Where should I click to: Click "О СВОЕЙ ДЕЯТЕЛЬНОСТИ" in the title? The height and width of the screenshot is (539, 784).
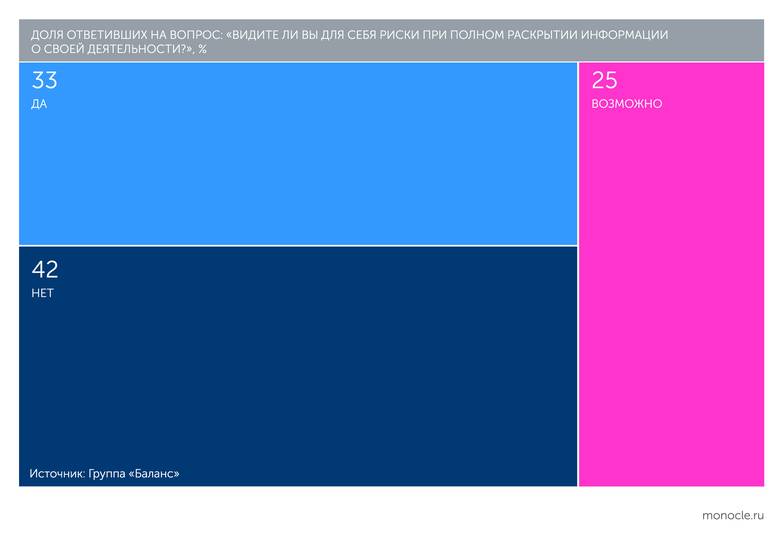tap(100, 48)
